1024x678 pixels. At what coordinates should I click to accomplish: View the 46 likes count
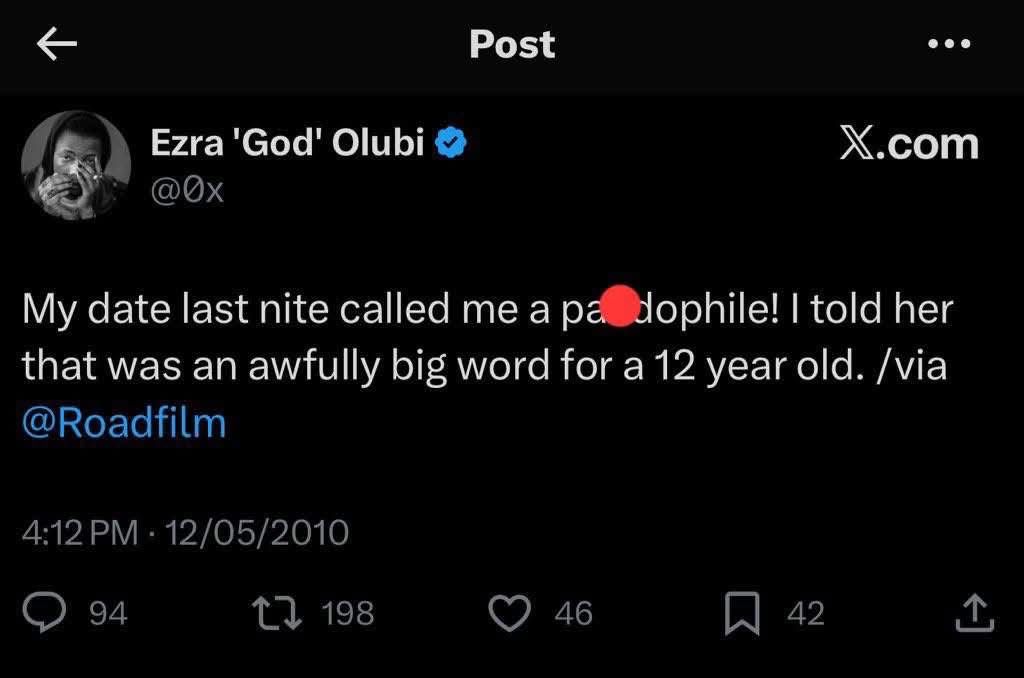click(x=574, y=613)
